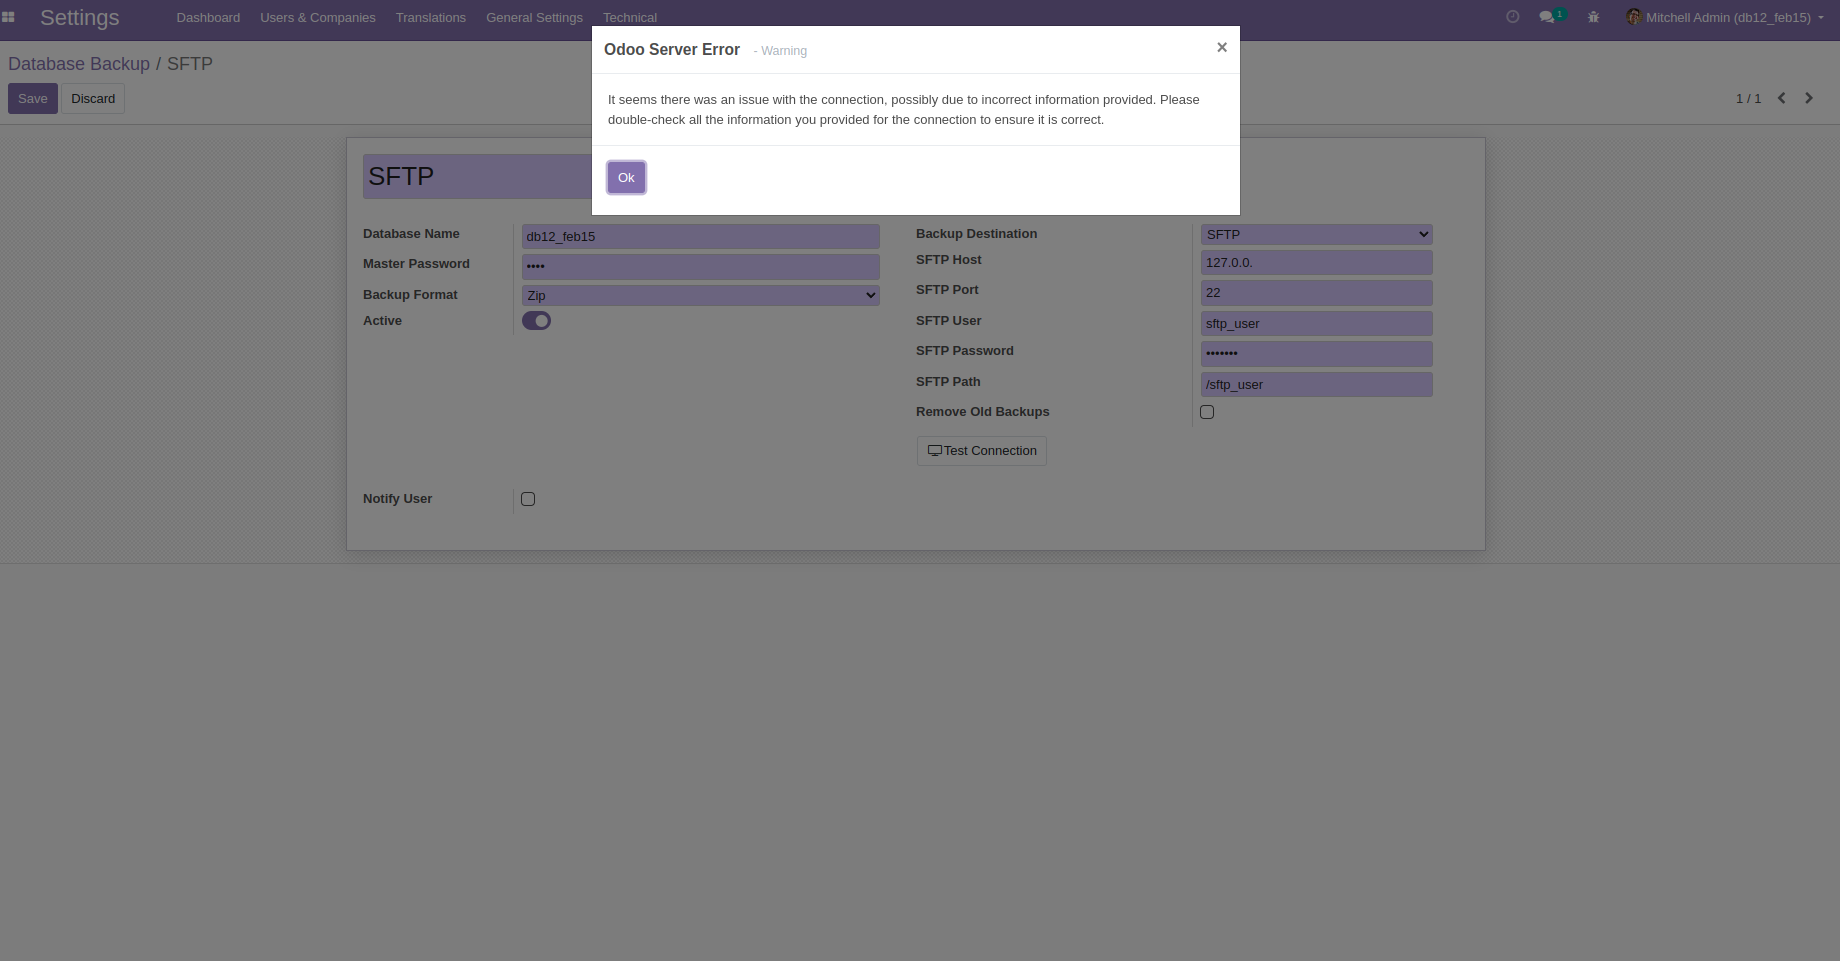1840x961 pixels.
Task: Click the Notify User label
Action: [397, 499]
